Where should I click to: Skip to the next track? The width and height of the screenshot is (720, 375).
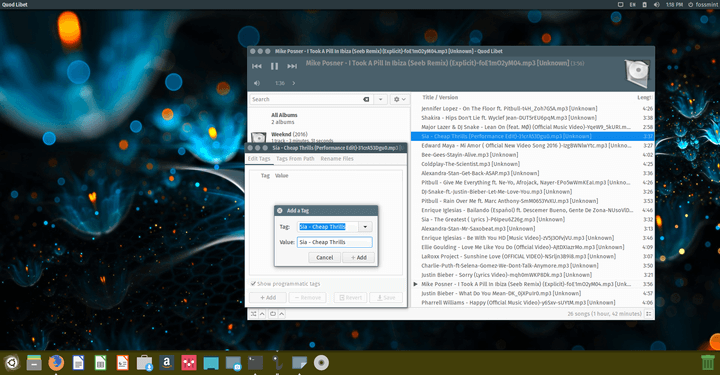[292, 67]
